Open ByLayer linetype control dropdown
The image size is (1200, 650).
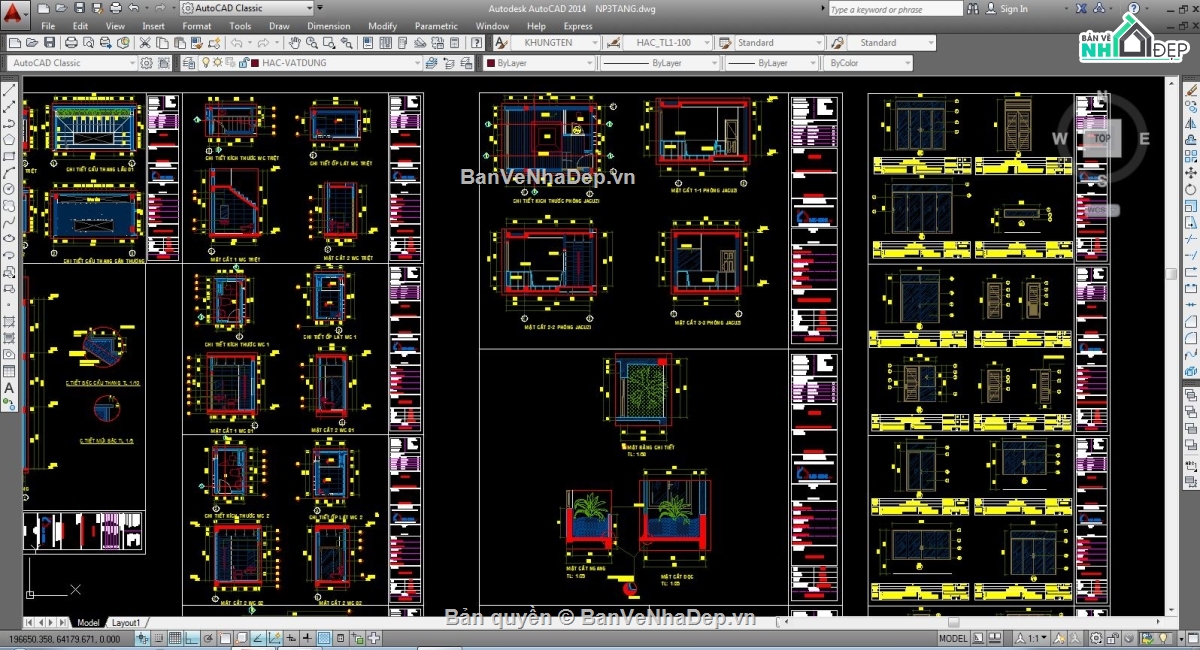(658, 63)
